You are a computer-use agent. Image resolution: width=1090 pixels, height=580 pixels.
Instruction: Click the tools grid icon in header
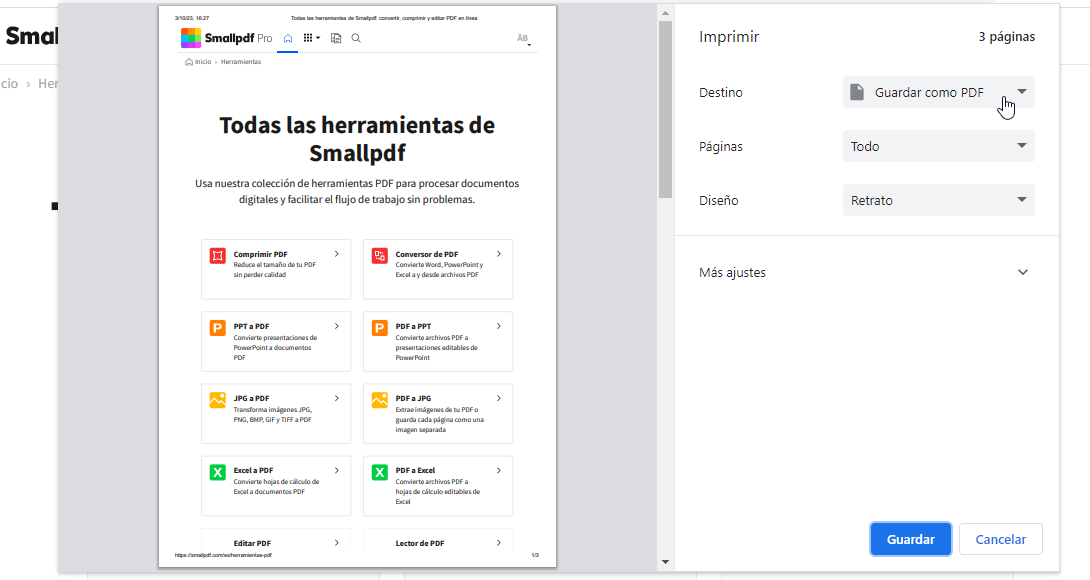point(310,38)
